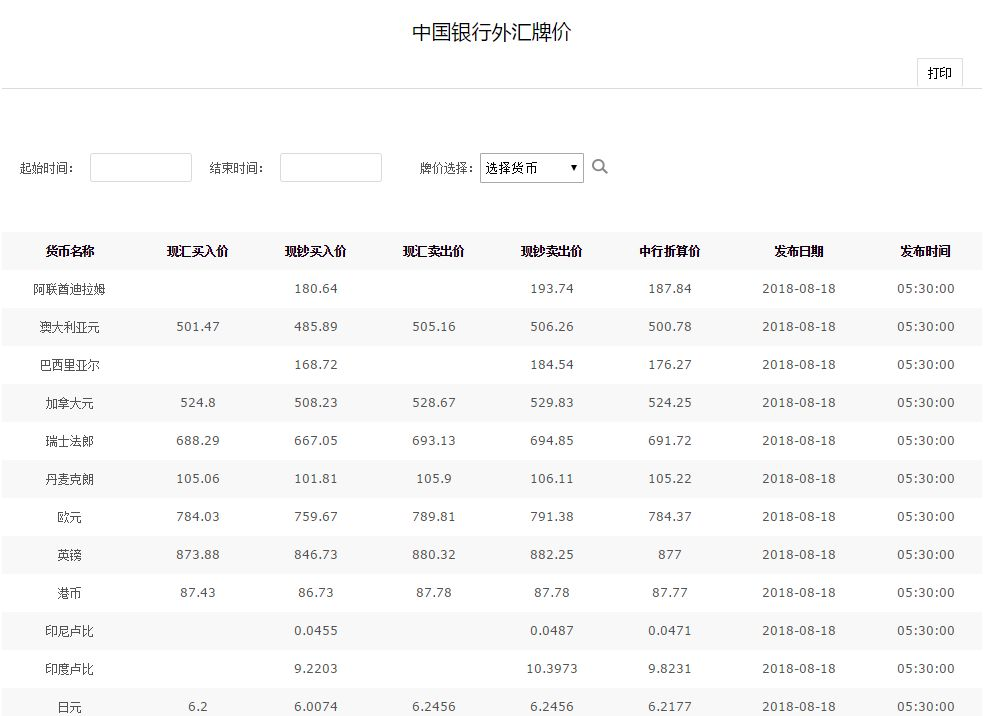Select the 日元 currency name
The image size is (986, 716).
[70, 707]
